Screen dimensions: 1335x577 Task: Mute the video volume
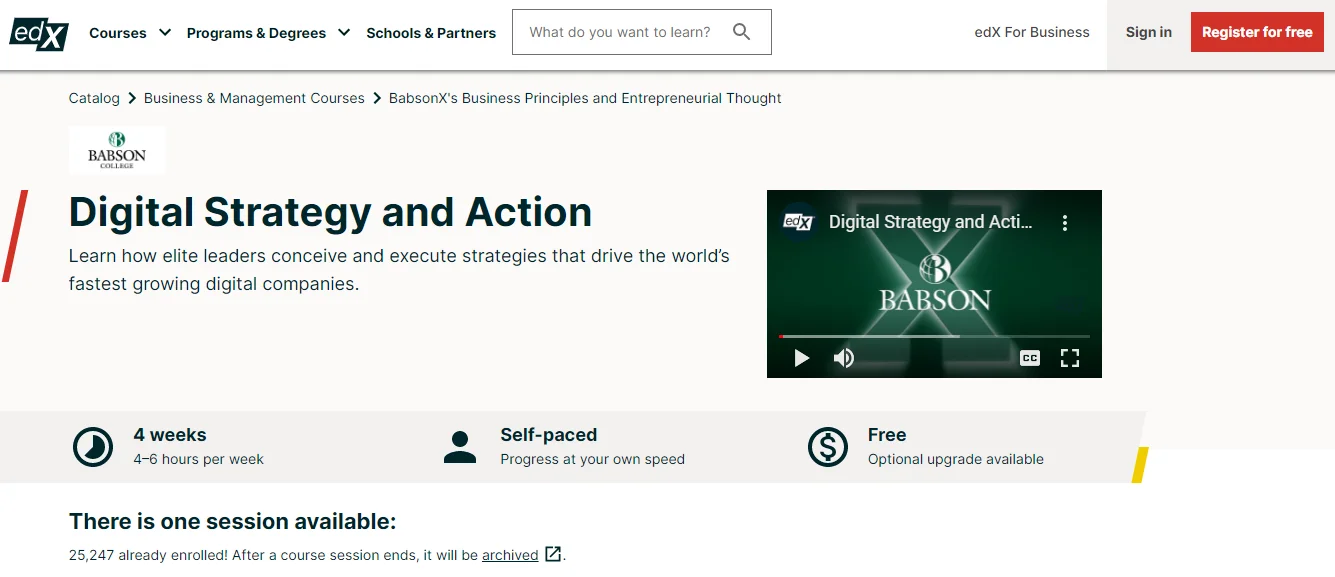click(x=844, y=358)
